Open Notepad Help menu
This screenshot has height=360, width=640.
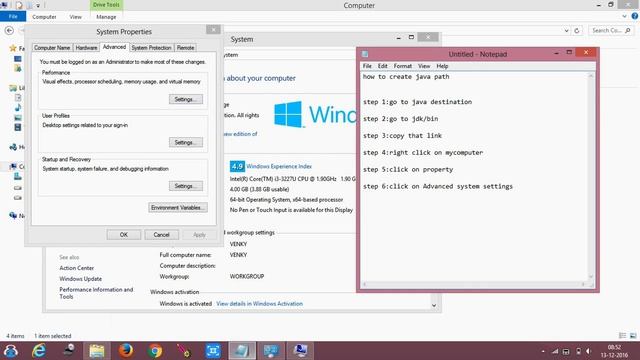click(x=442, y=66)
